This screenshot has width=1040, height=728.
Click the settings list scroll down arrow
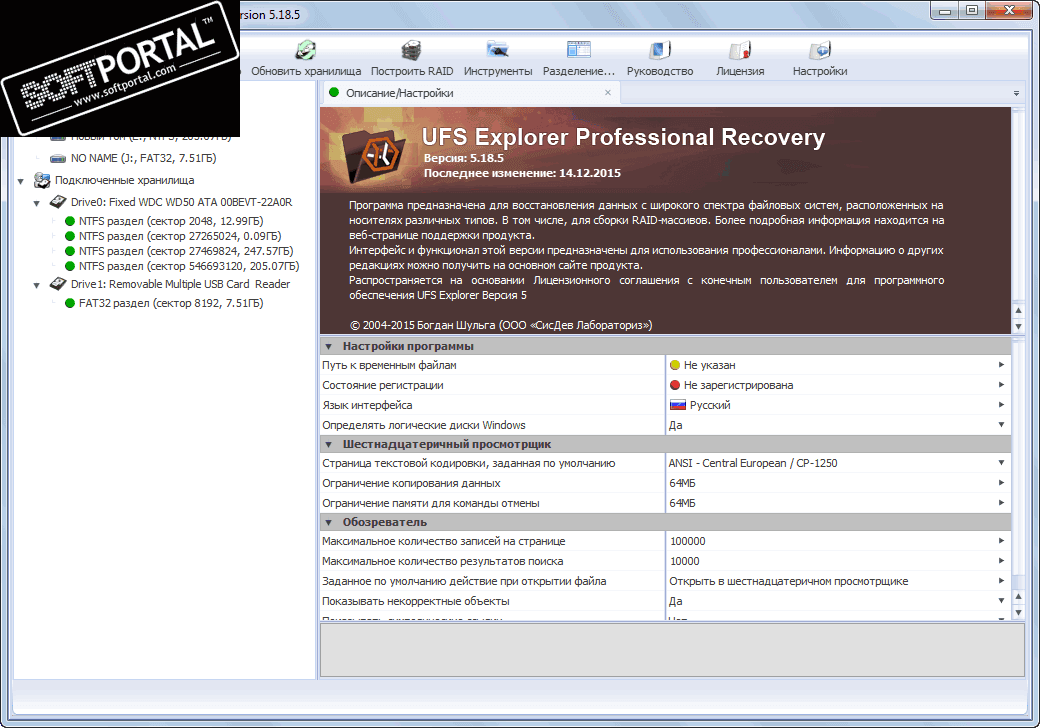[1019, 612]
